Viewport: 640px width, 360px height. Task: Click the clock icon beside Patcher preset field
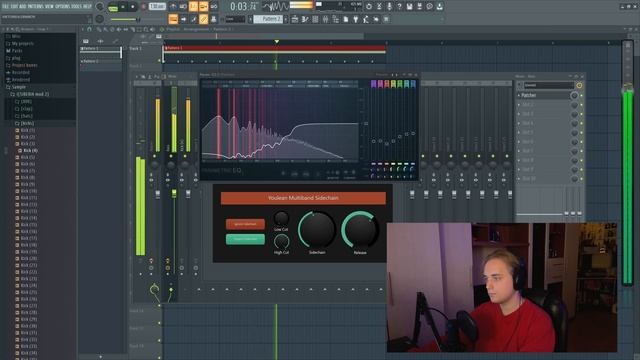click(579, 85)
